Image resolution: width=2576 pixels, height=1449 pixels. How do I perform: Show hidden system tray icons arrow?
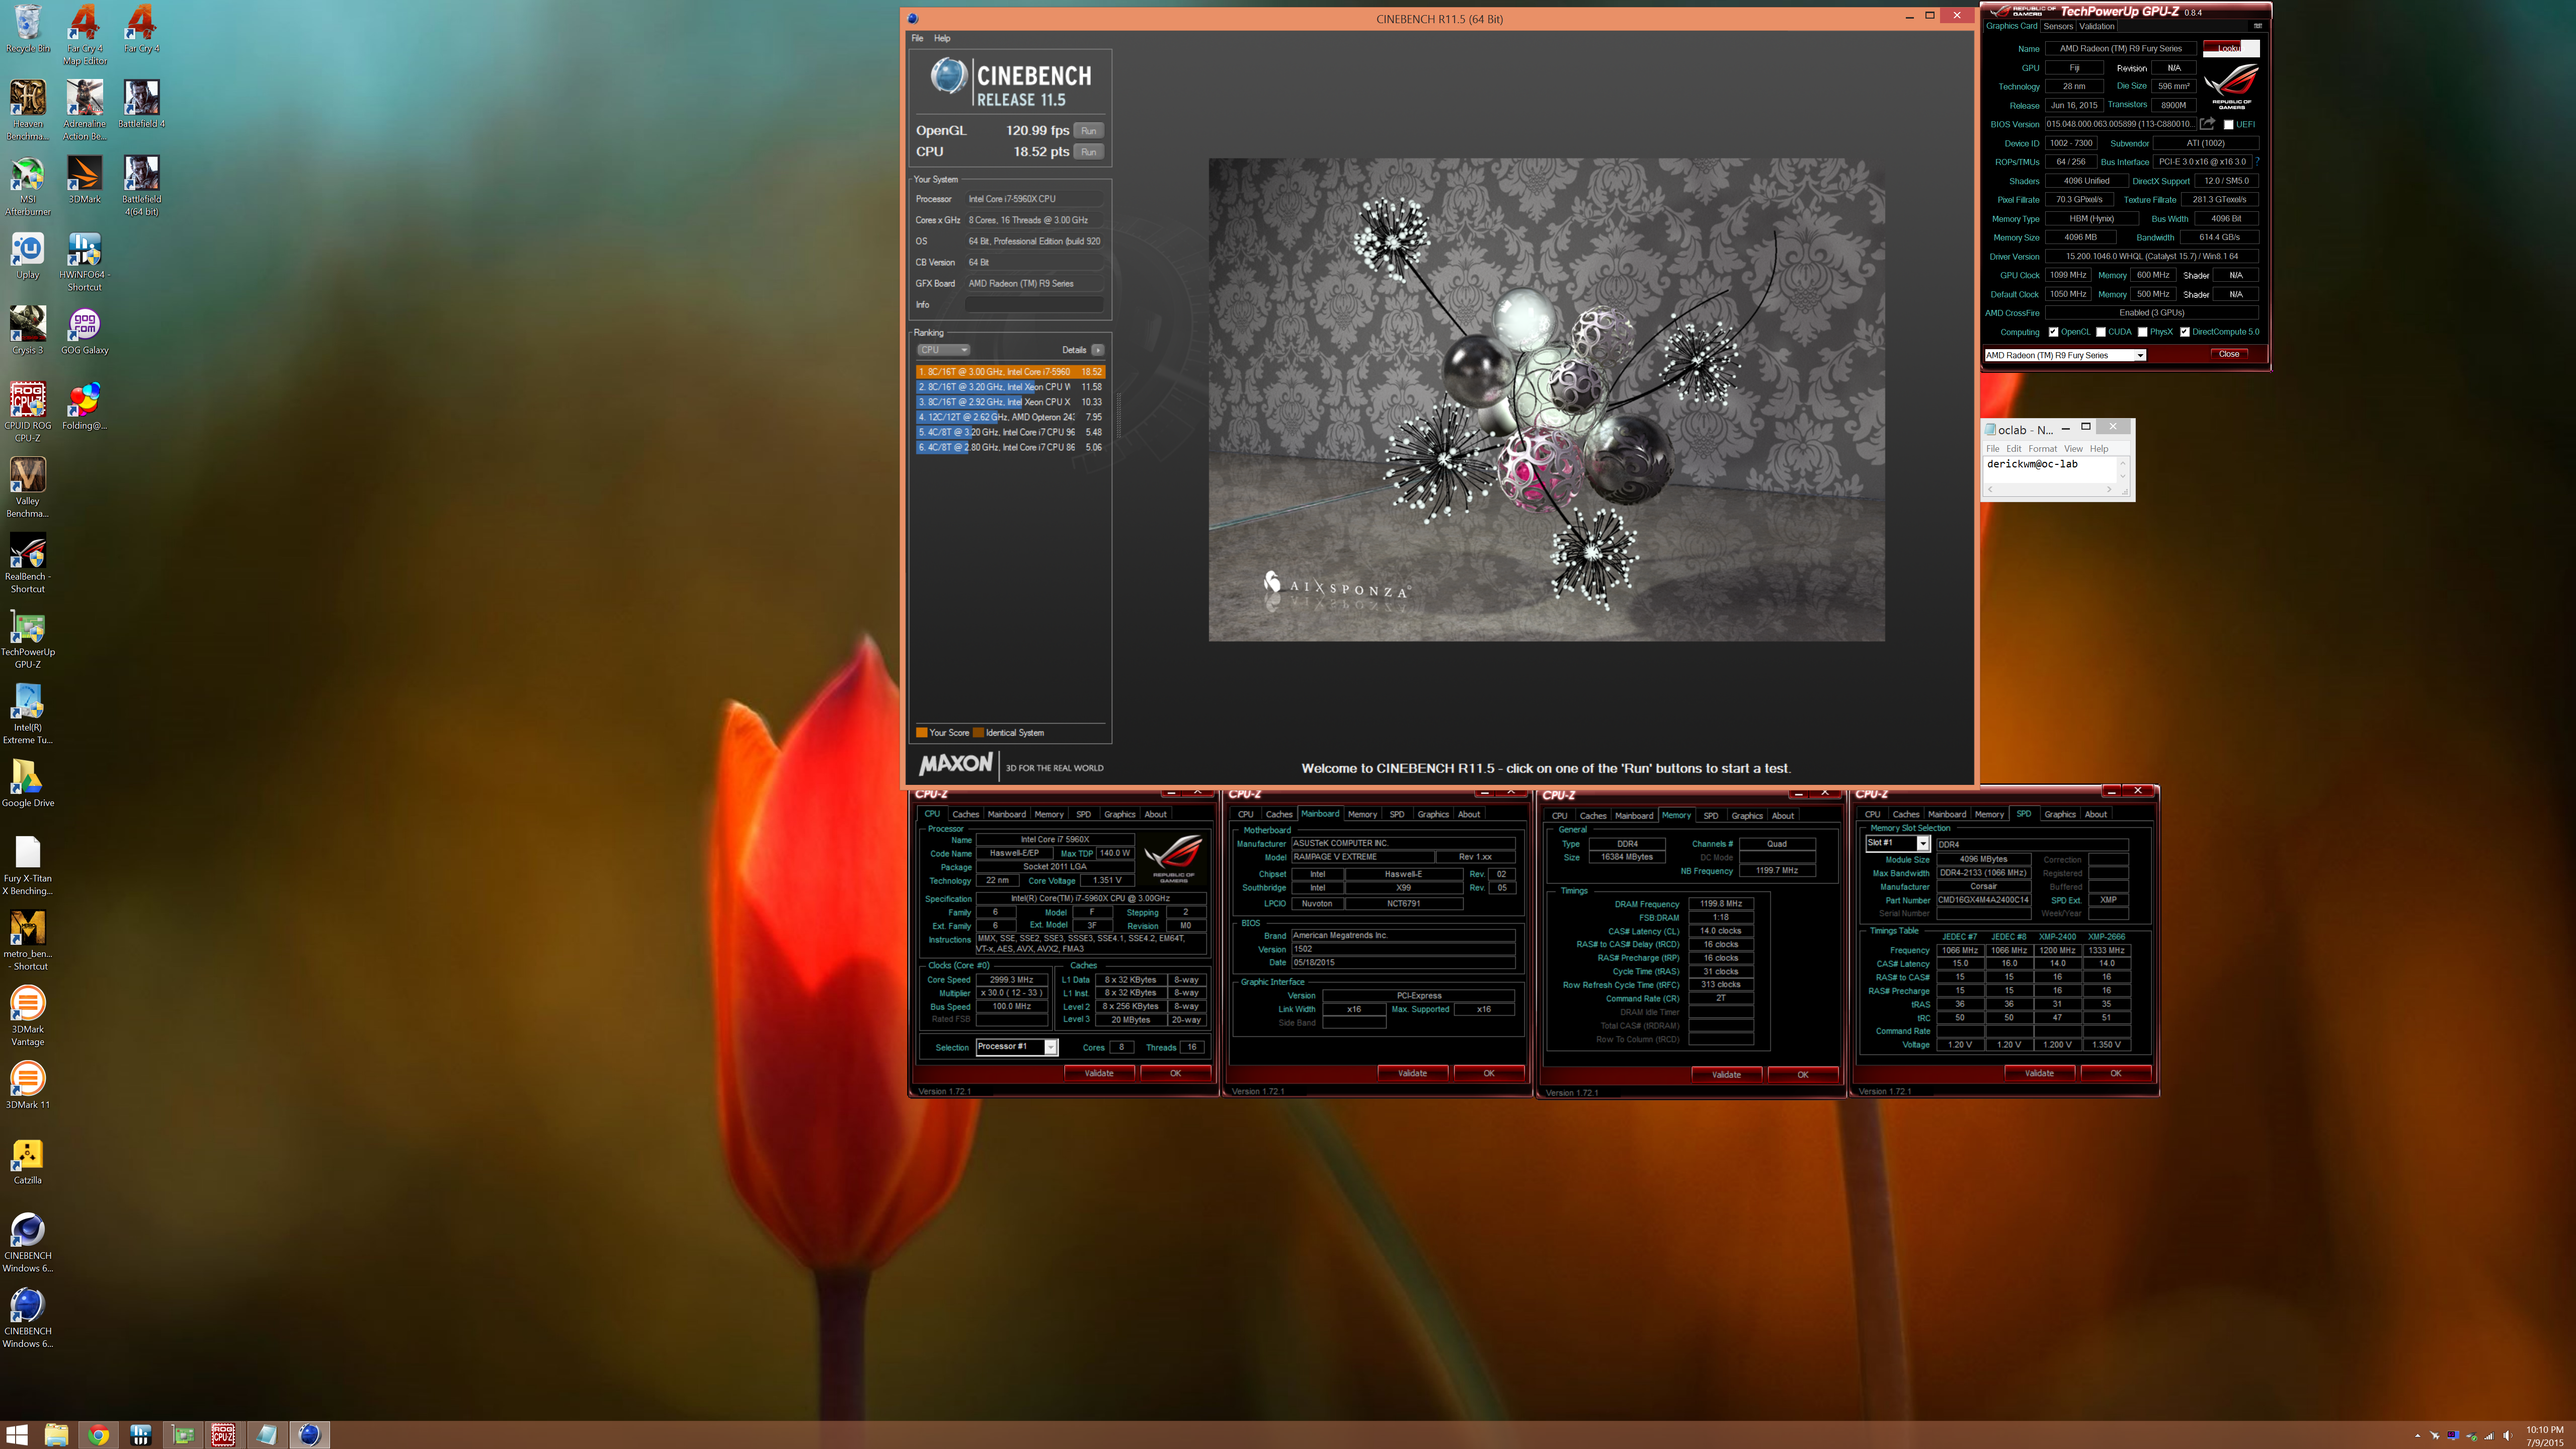pos(2417,1436)
